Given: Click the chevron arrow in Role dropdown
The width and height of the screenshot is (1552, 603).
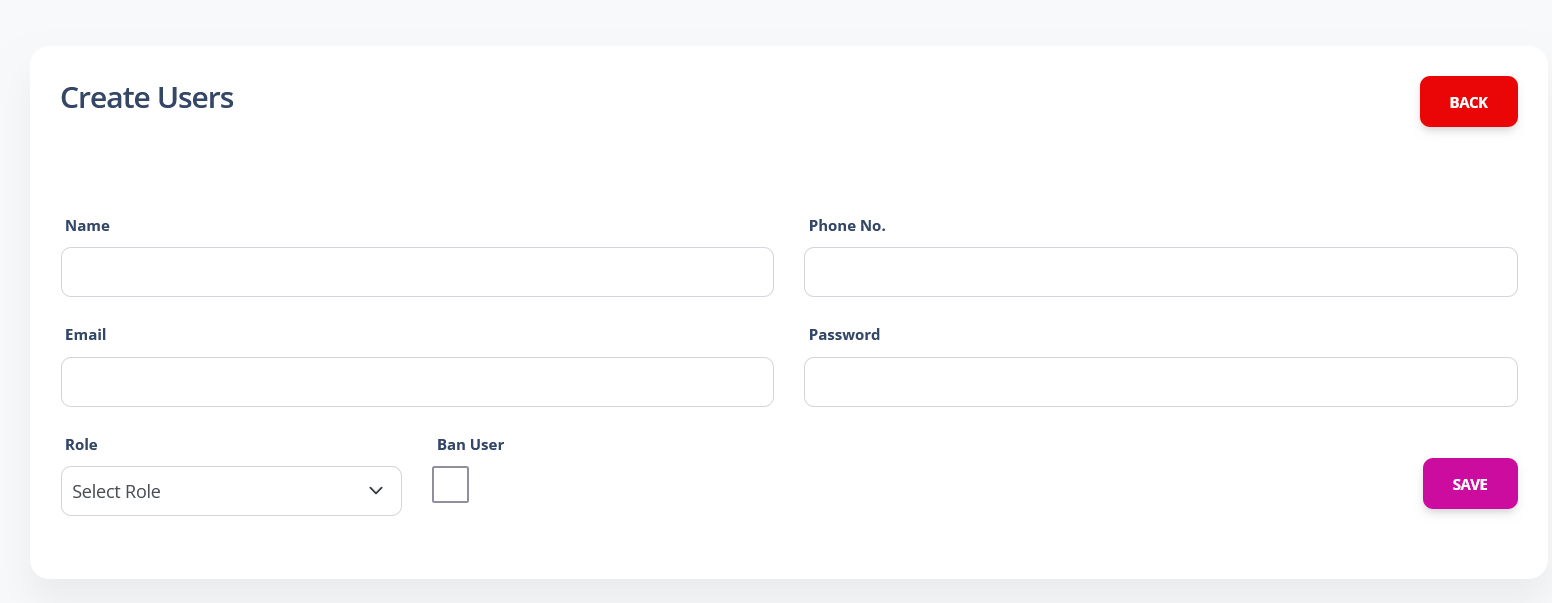Looking at the screenshot, I should tap(376, 491).
